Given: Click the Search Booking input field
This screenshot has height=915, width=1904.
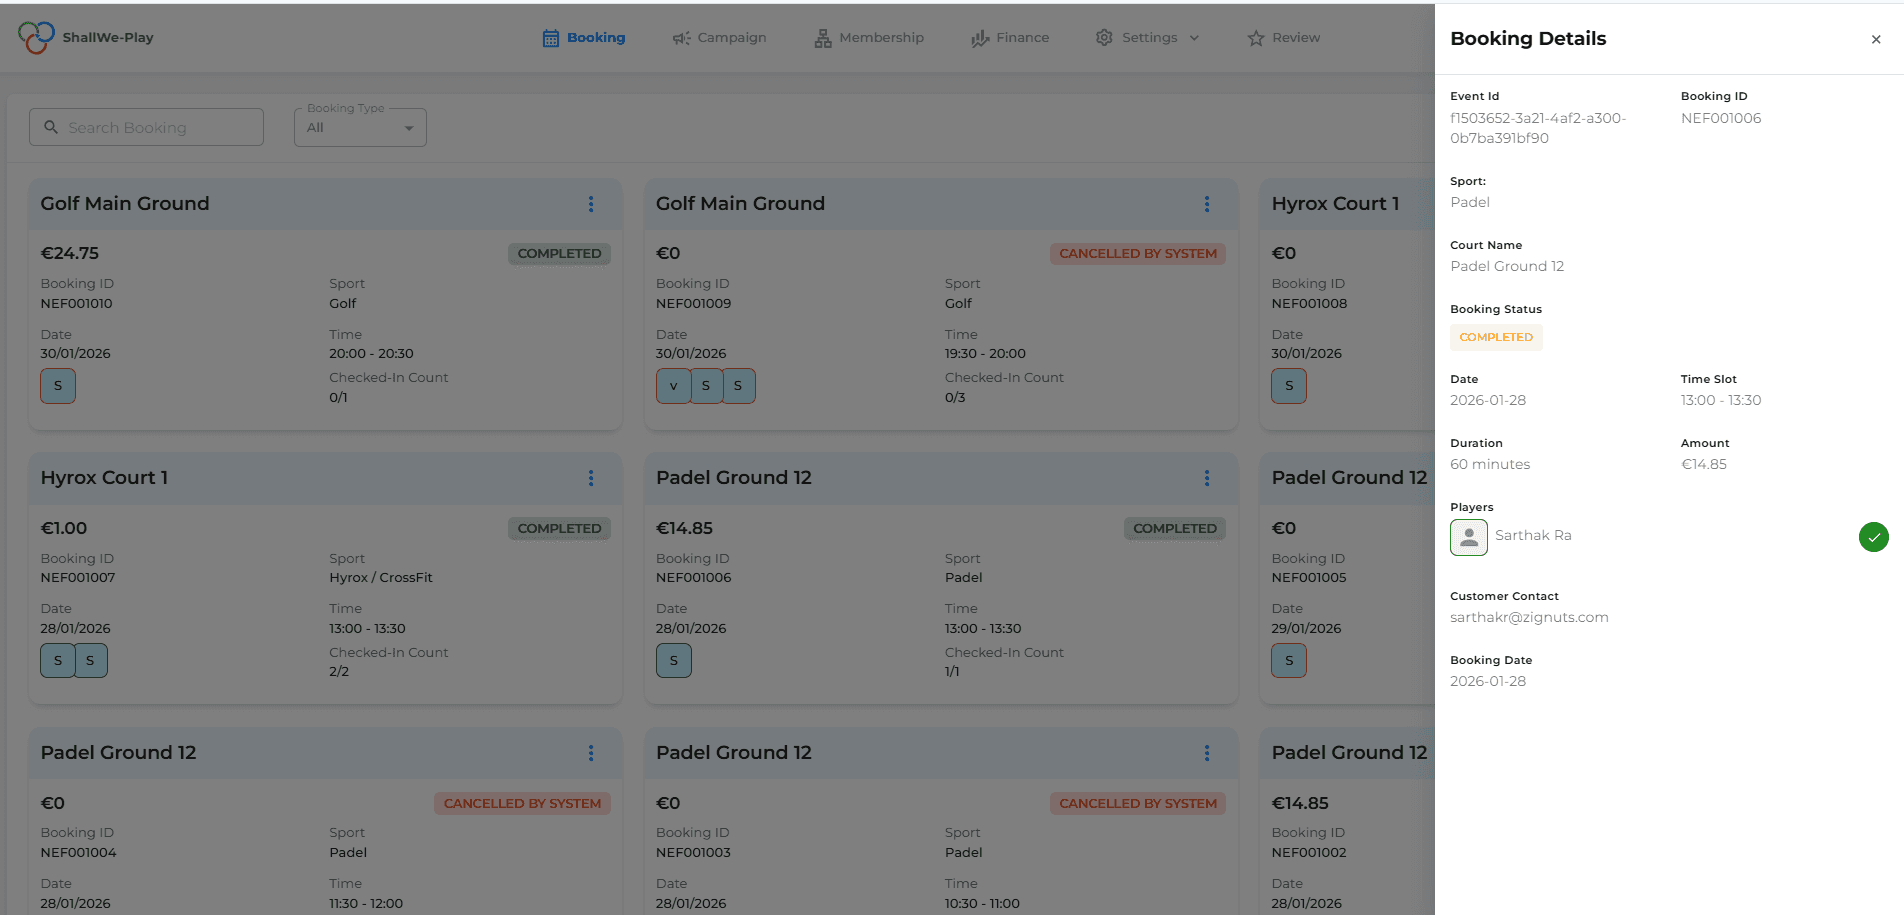Looking at the screenshot, I should [147, 127].
